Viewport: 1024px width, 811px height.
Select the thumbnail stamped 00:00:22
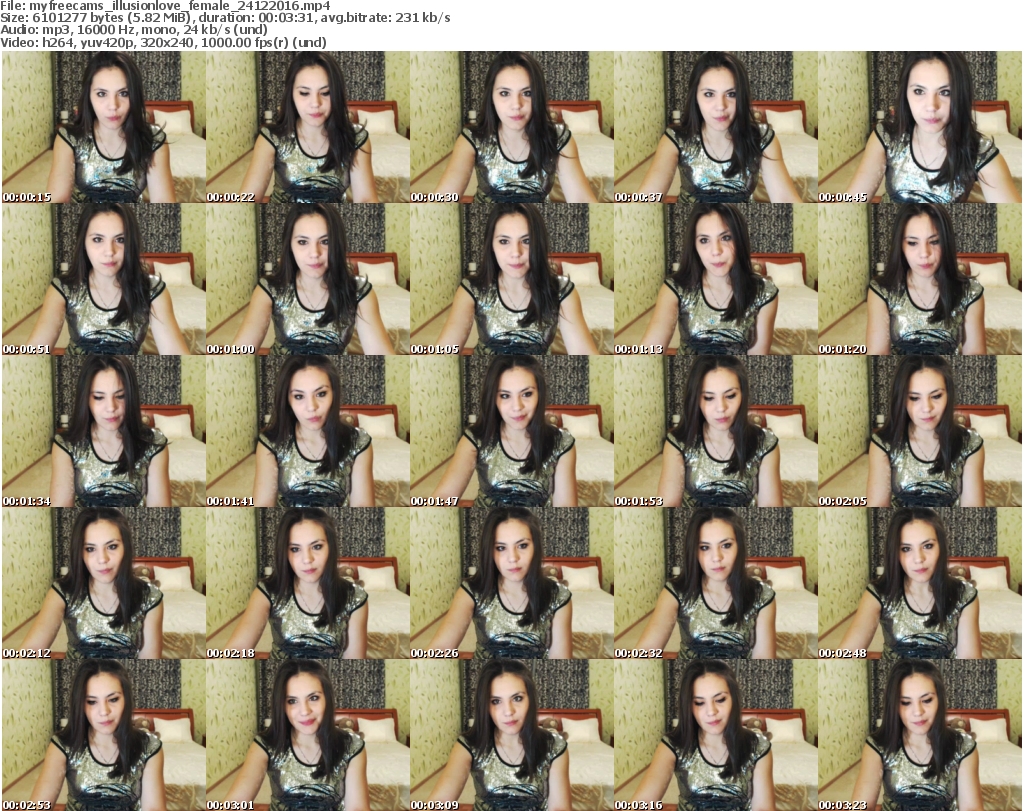coord(308,127)
